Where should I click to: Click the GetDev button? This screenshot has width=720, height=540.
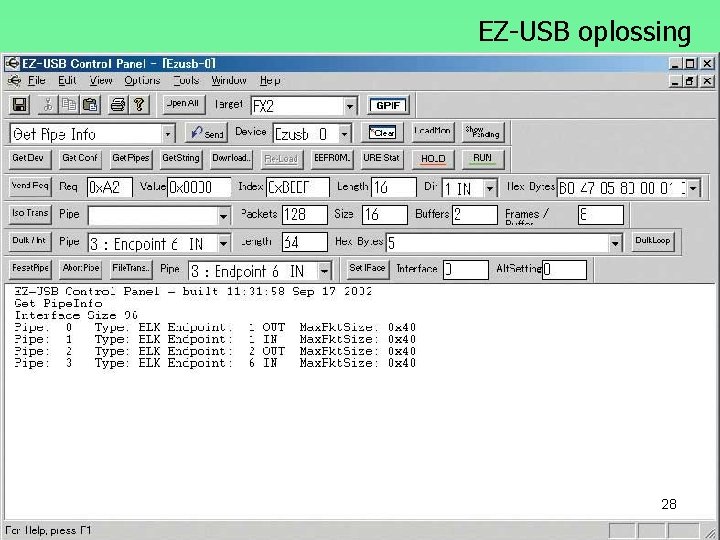[x=30, y=159]
